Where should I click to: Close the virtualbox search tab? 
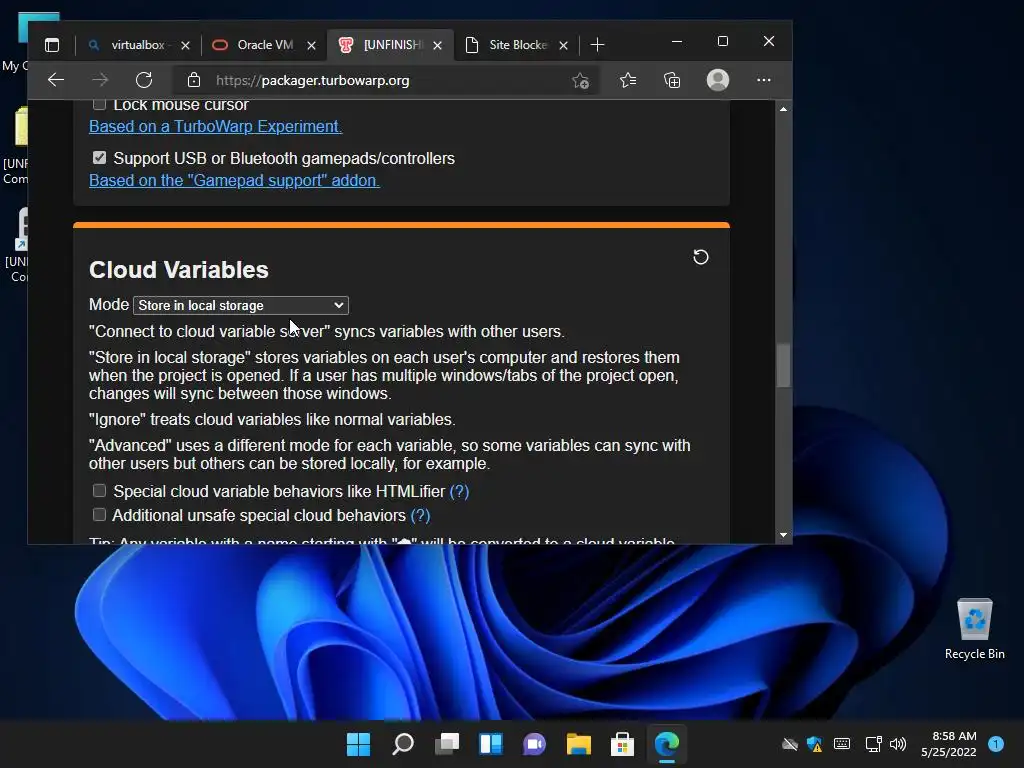[185, 45]
